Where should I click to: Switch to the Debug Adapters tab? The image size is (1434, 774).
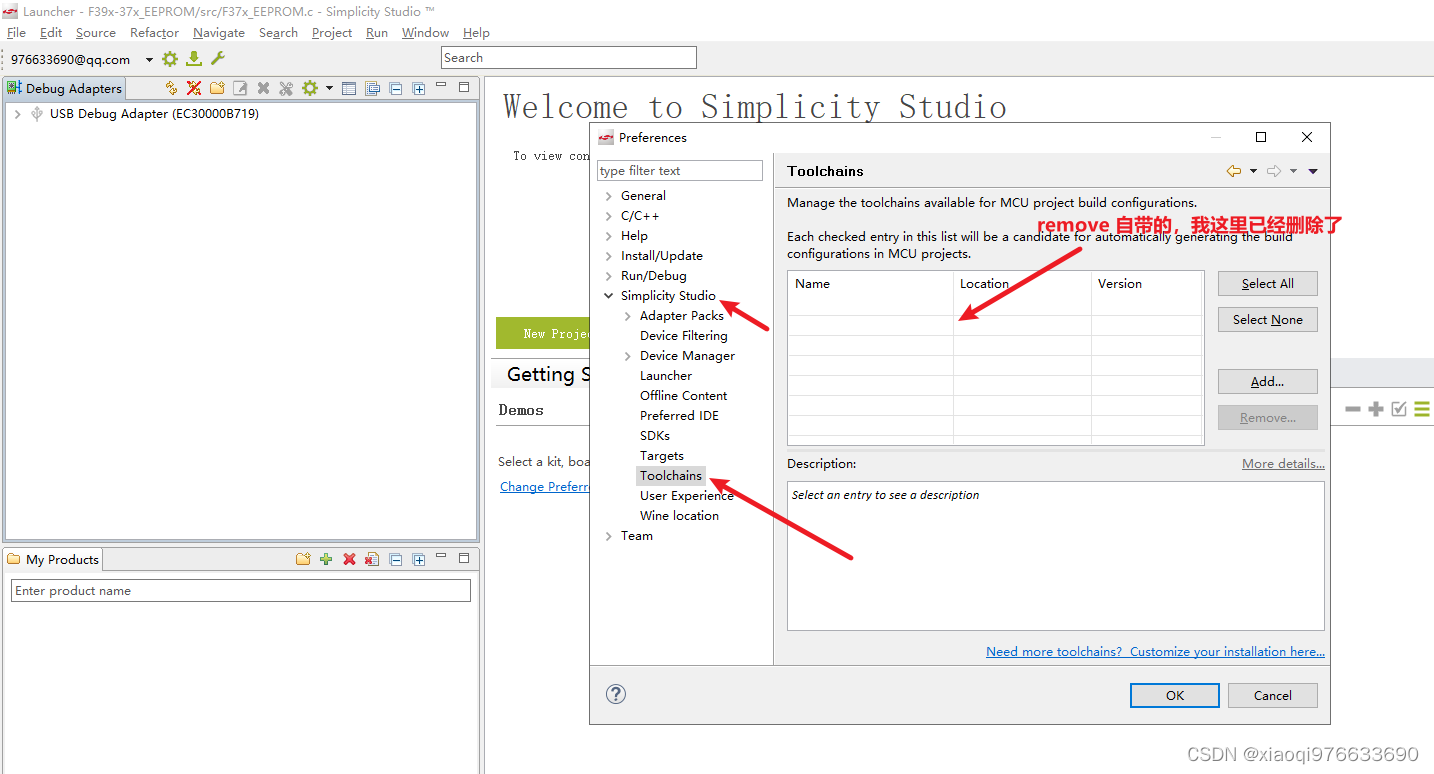click(65, 88)
